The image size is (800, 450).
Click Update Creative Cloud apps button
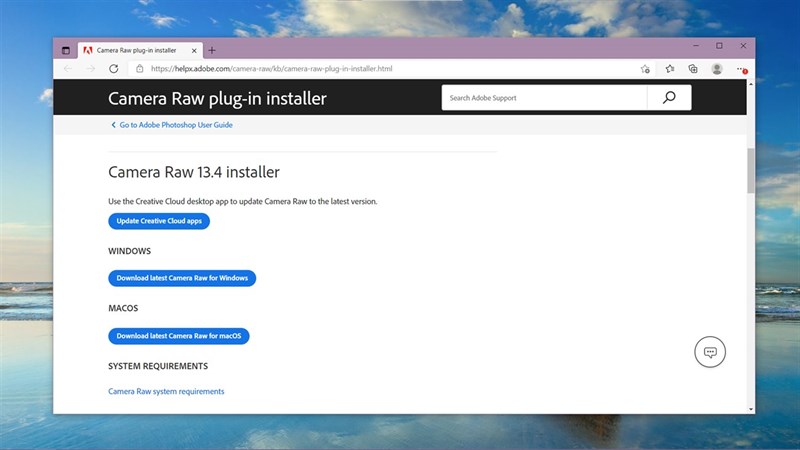click(x=159, y=221)
